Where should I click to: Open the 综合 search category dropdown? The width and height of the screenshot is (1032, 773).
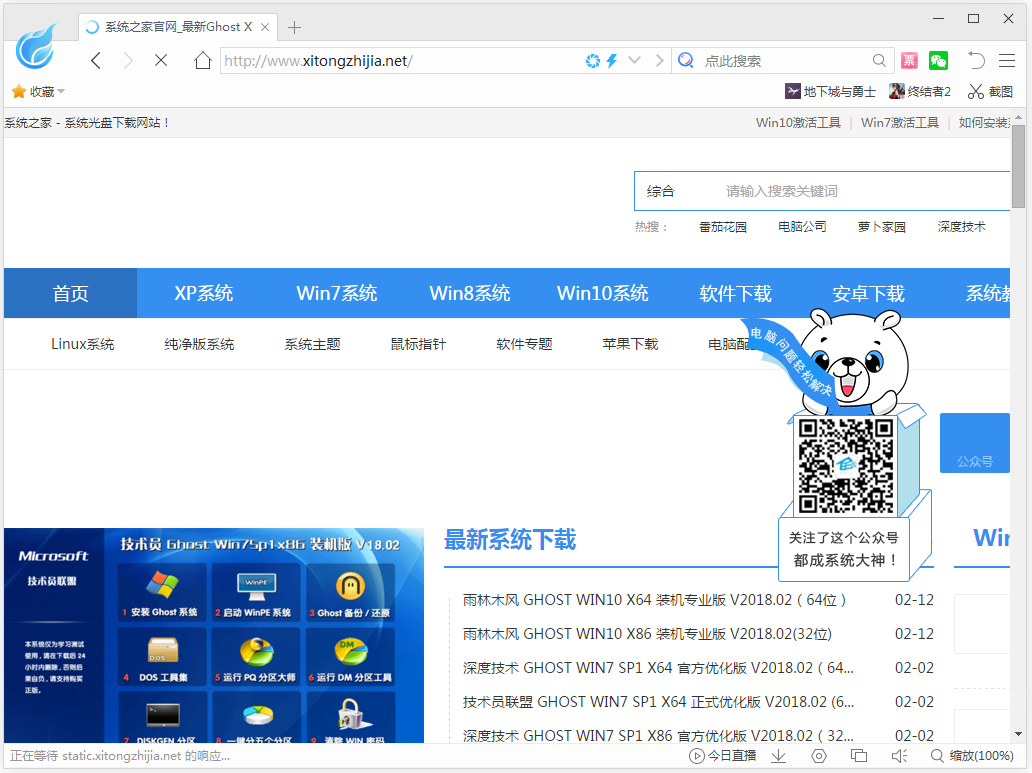(661, 191)
